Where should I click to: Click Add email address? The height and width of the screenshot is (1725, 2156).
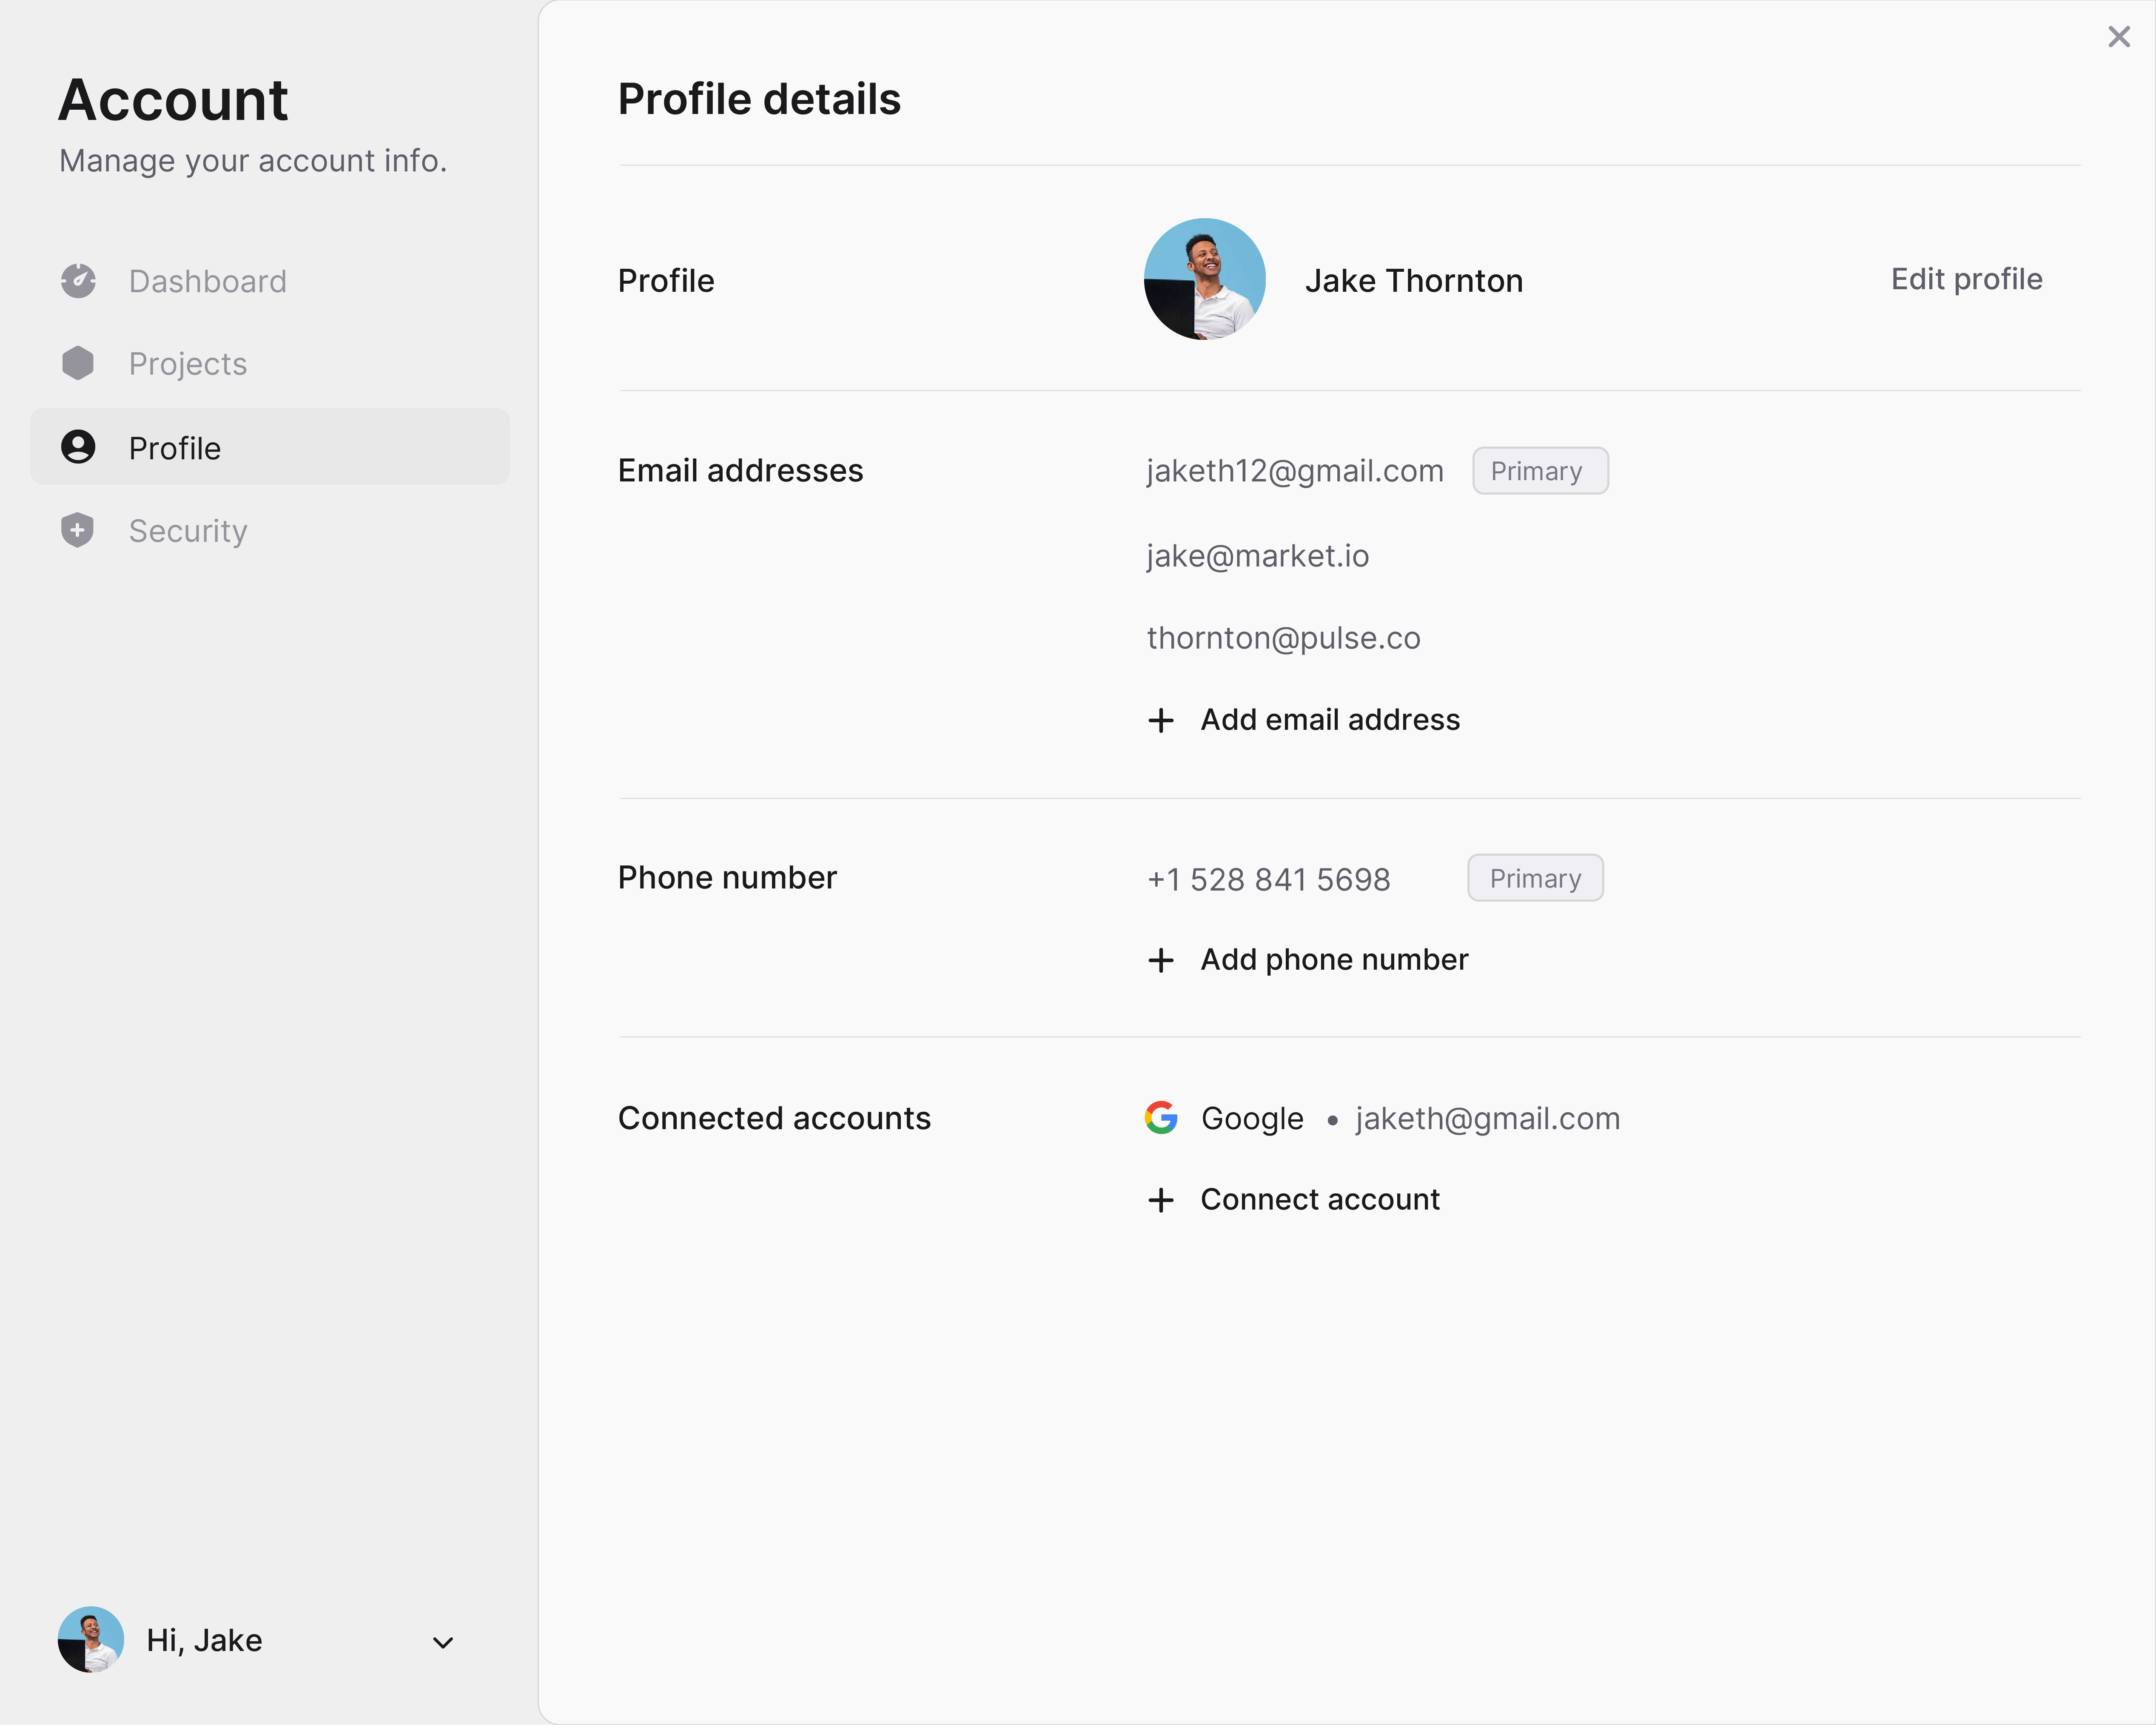1330,720
